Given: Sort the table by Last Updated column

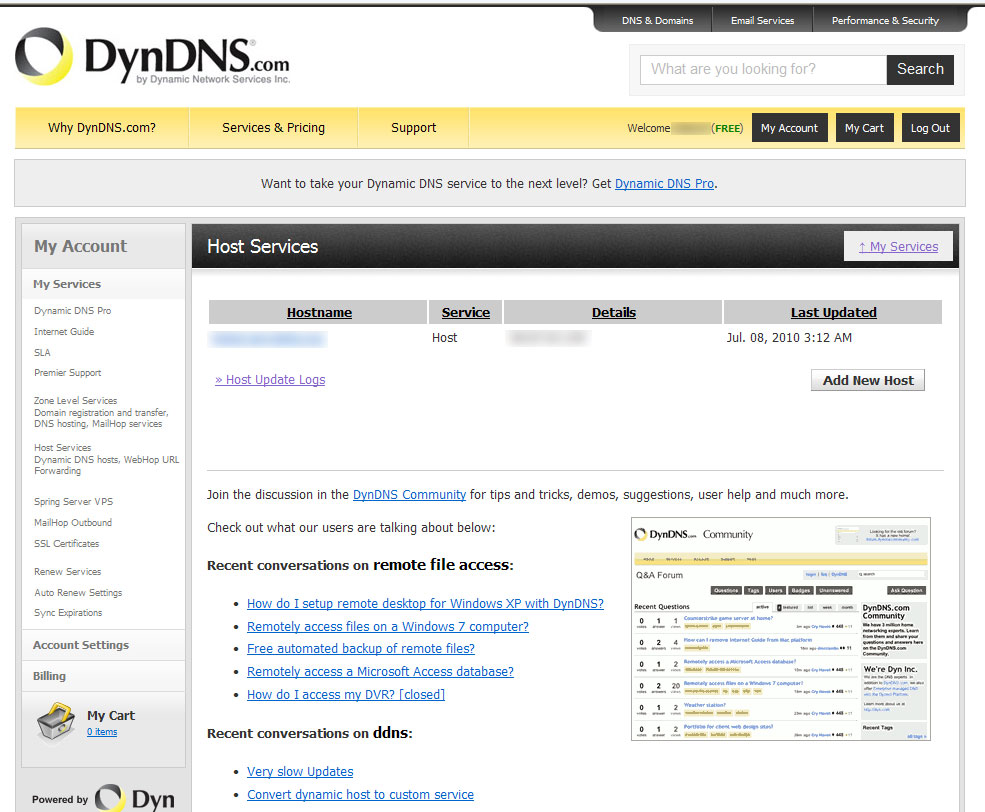Looking at the screenshot, I should [834, 312].
